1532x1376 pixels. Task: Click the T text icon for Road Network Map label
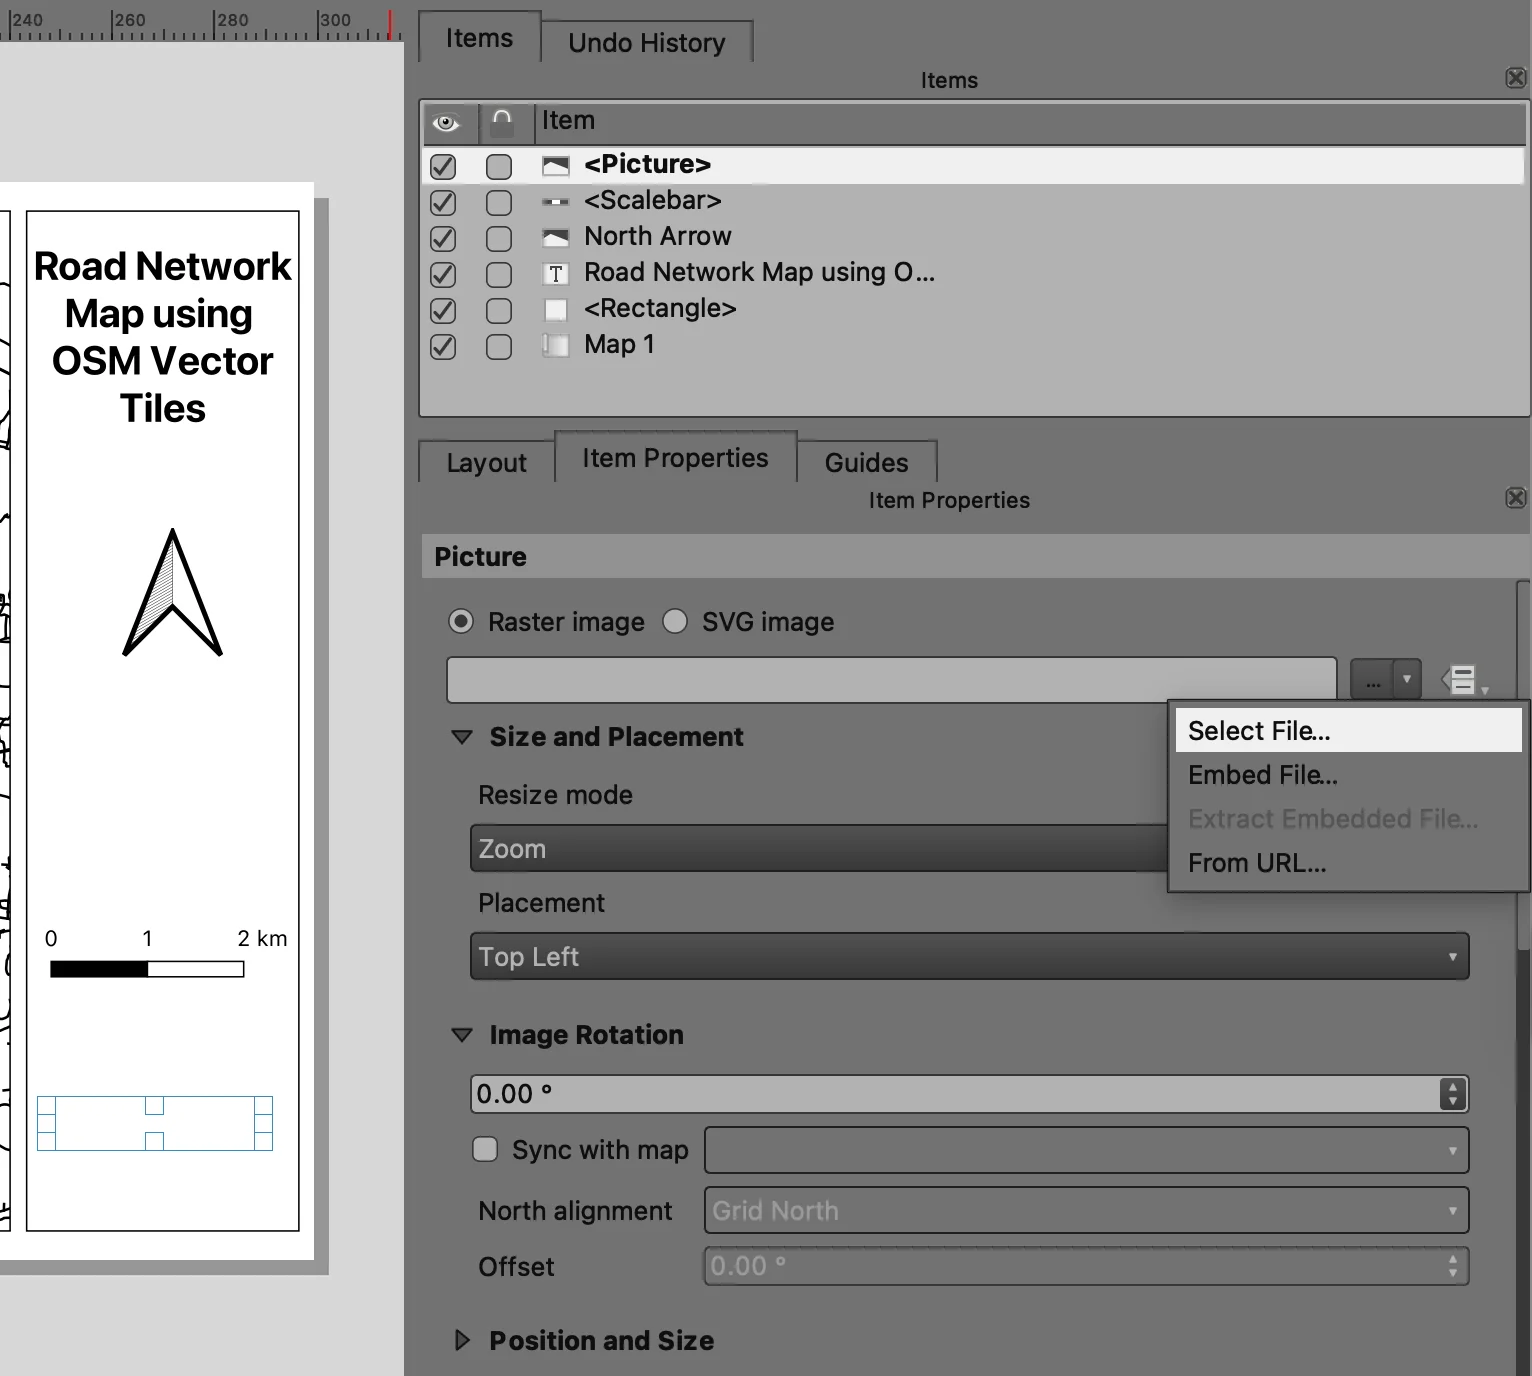coord(557,273)
